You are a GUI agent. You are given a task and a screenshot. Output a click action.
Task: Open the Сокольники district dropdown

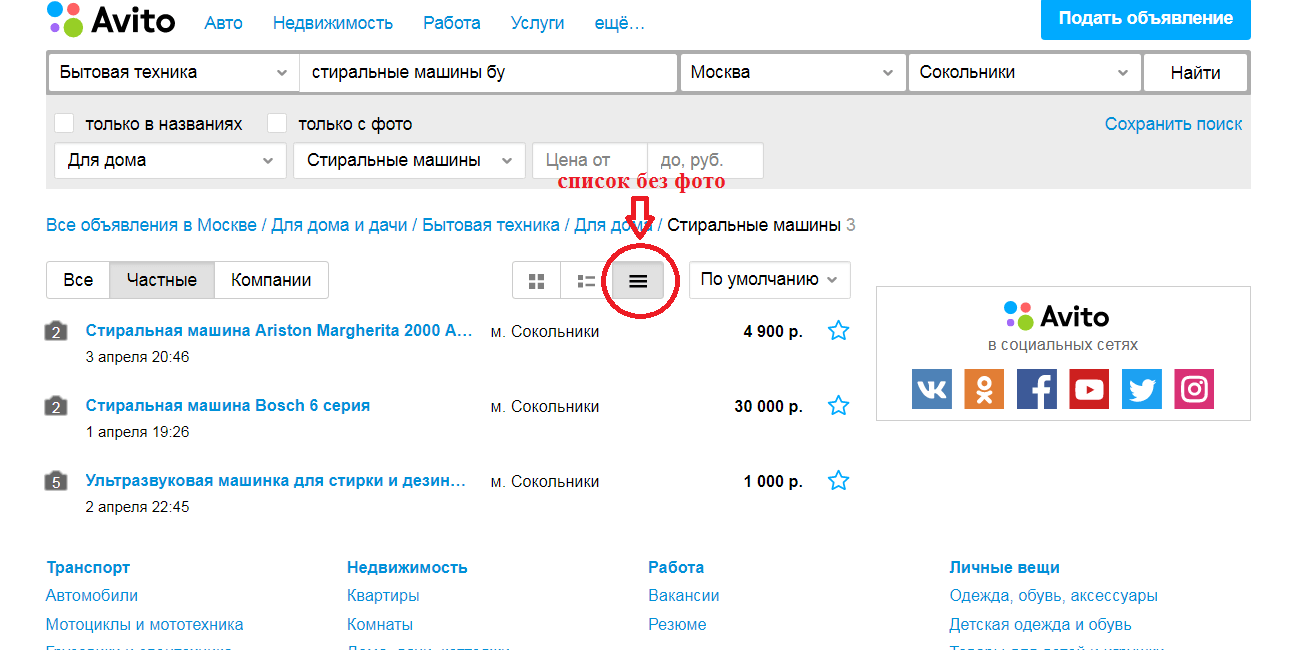click(x=1024, y=73)
